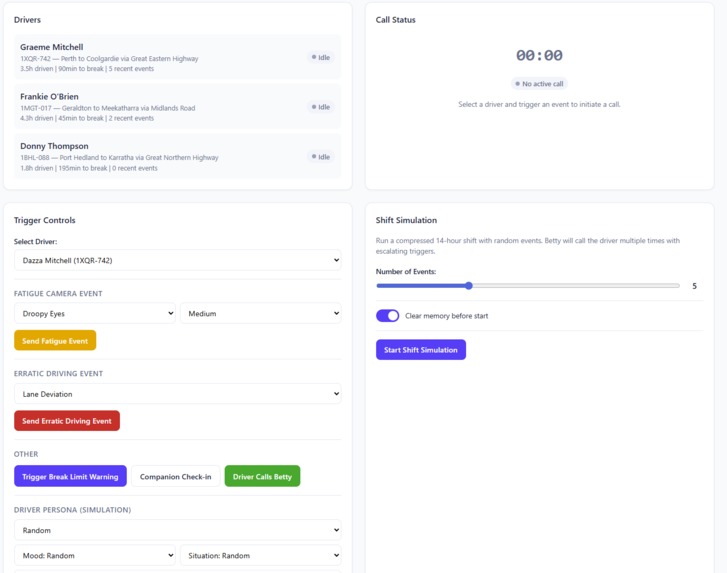Open the Lane Deviation dropdown
Screen dimensions: 727x573
click(178, 394)
